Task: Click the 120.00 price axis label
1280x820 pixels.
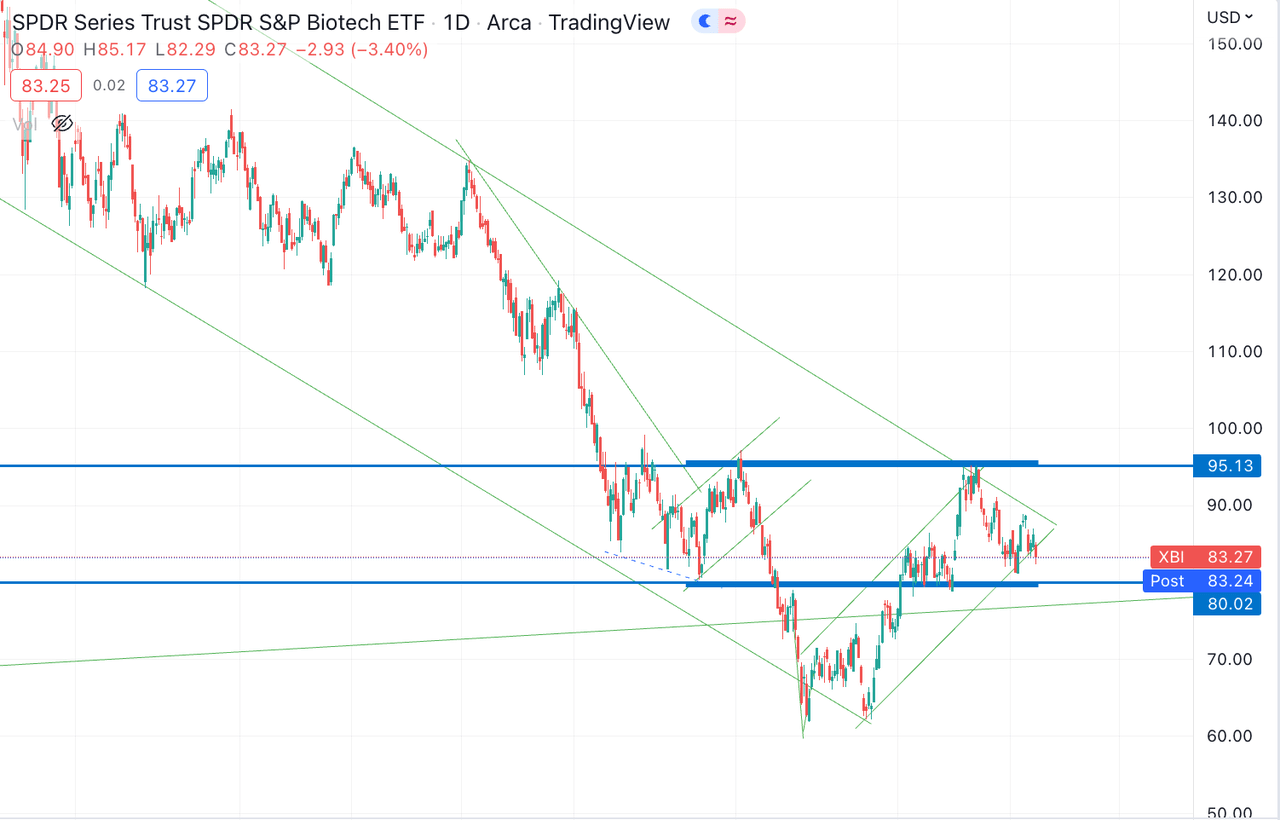Action: click(1234, 274)
